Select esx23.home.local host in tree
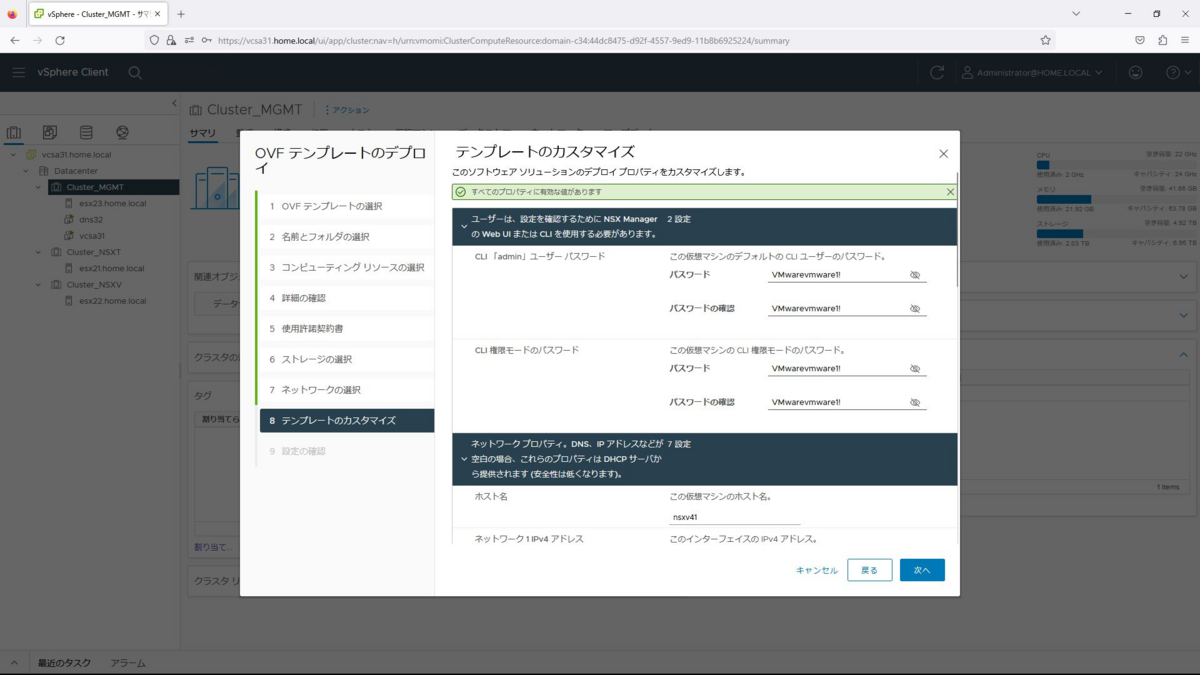This screenshot has height=675, width=1200. (x=112, y=203)
